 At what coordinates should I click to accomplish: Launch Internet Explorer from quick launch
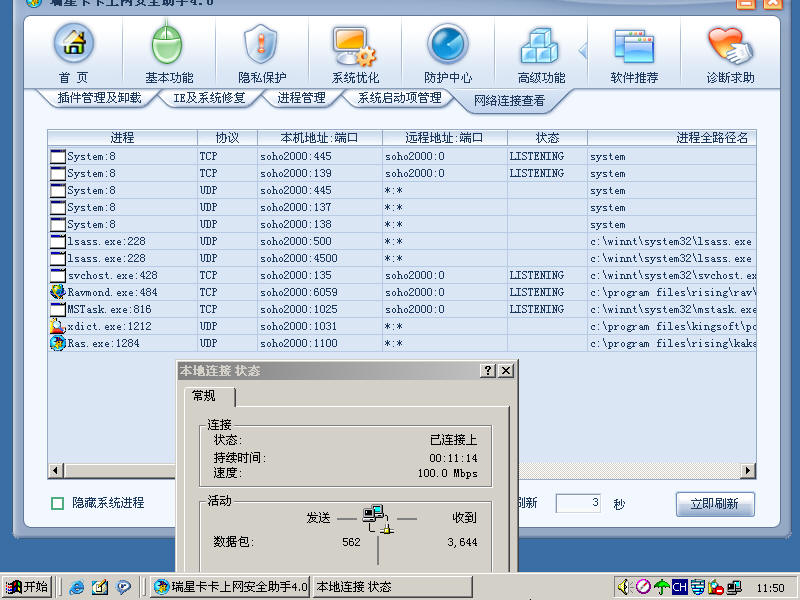click(77, 587)
